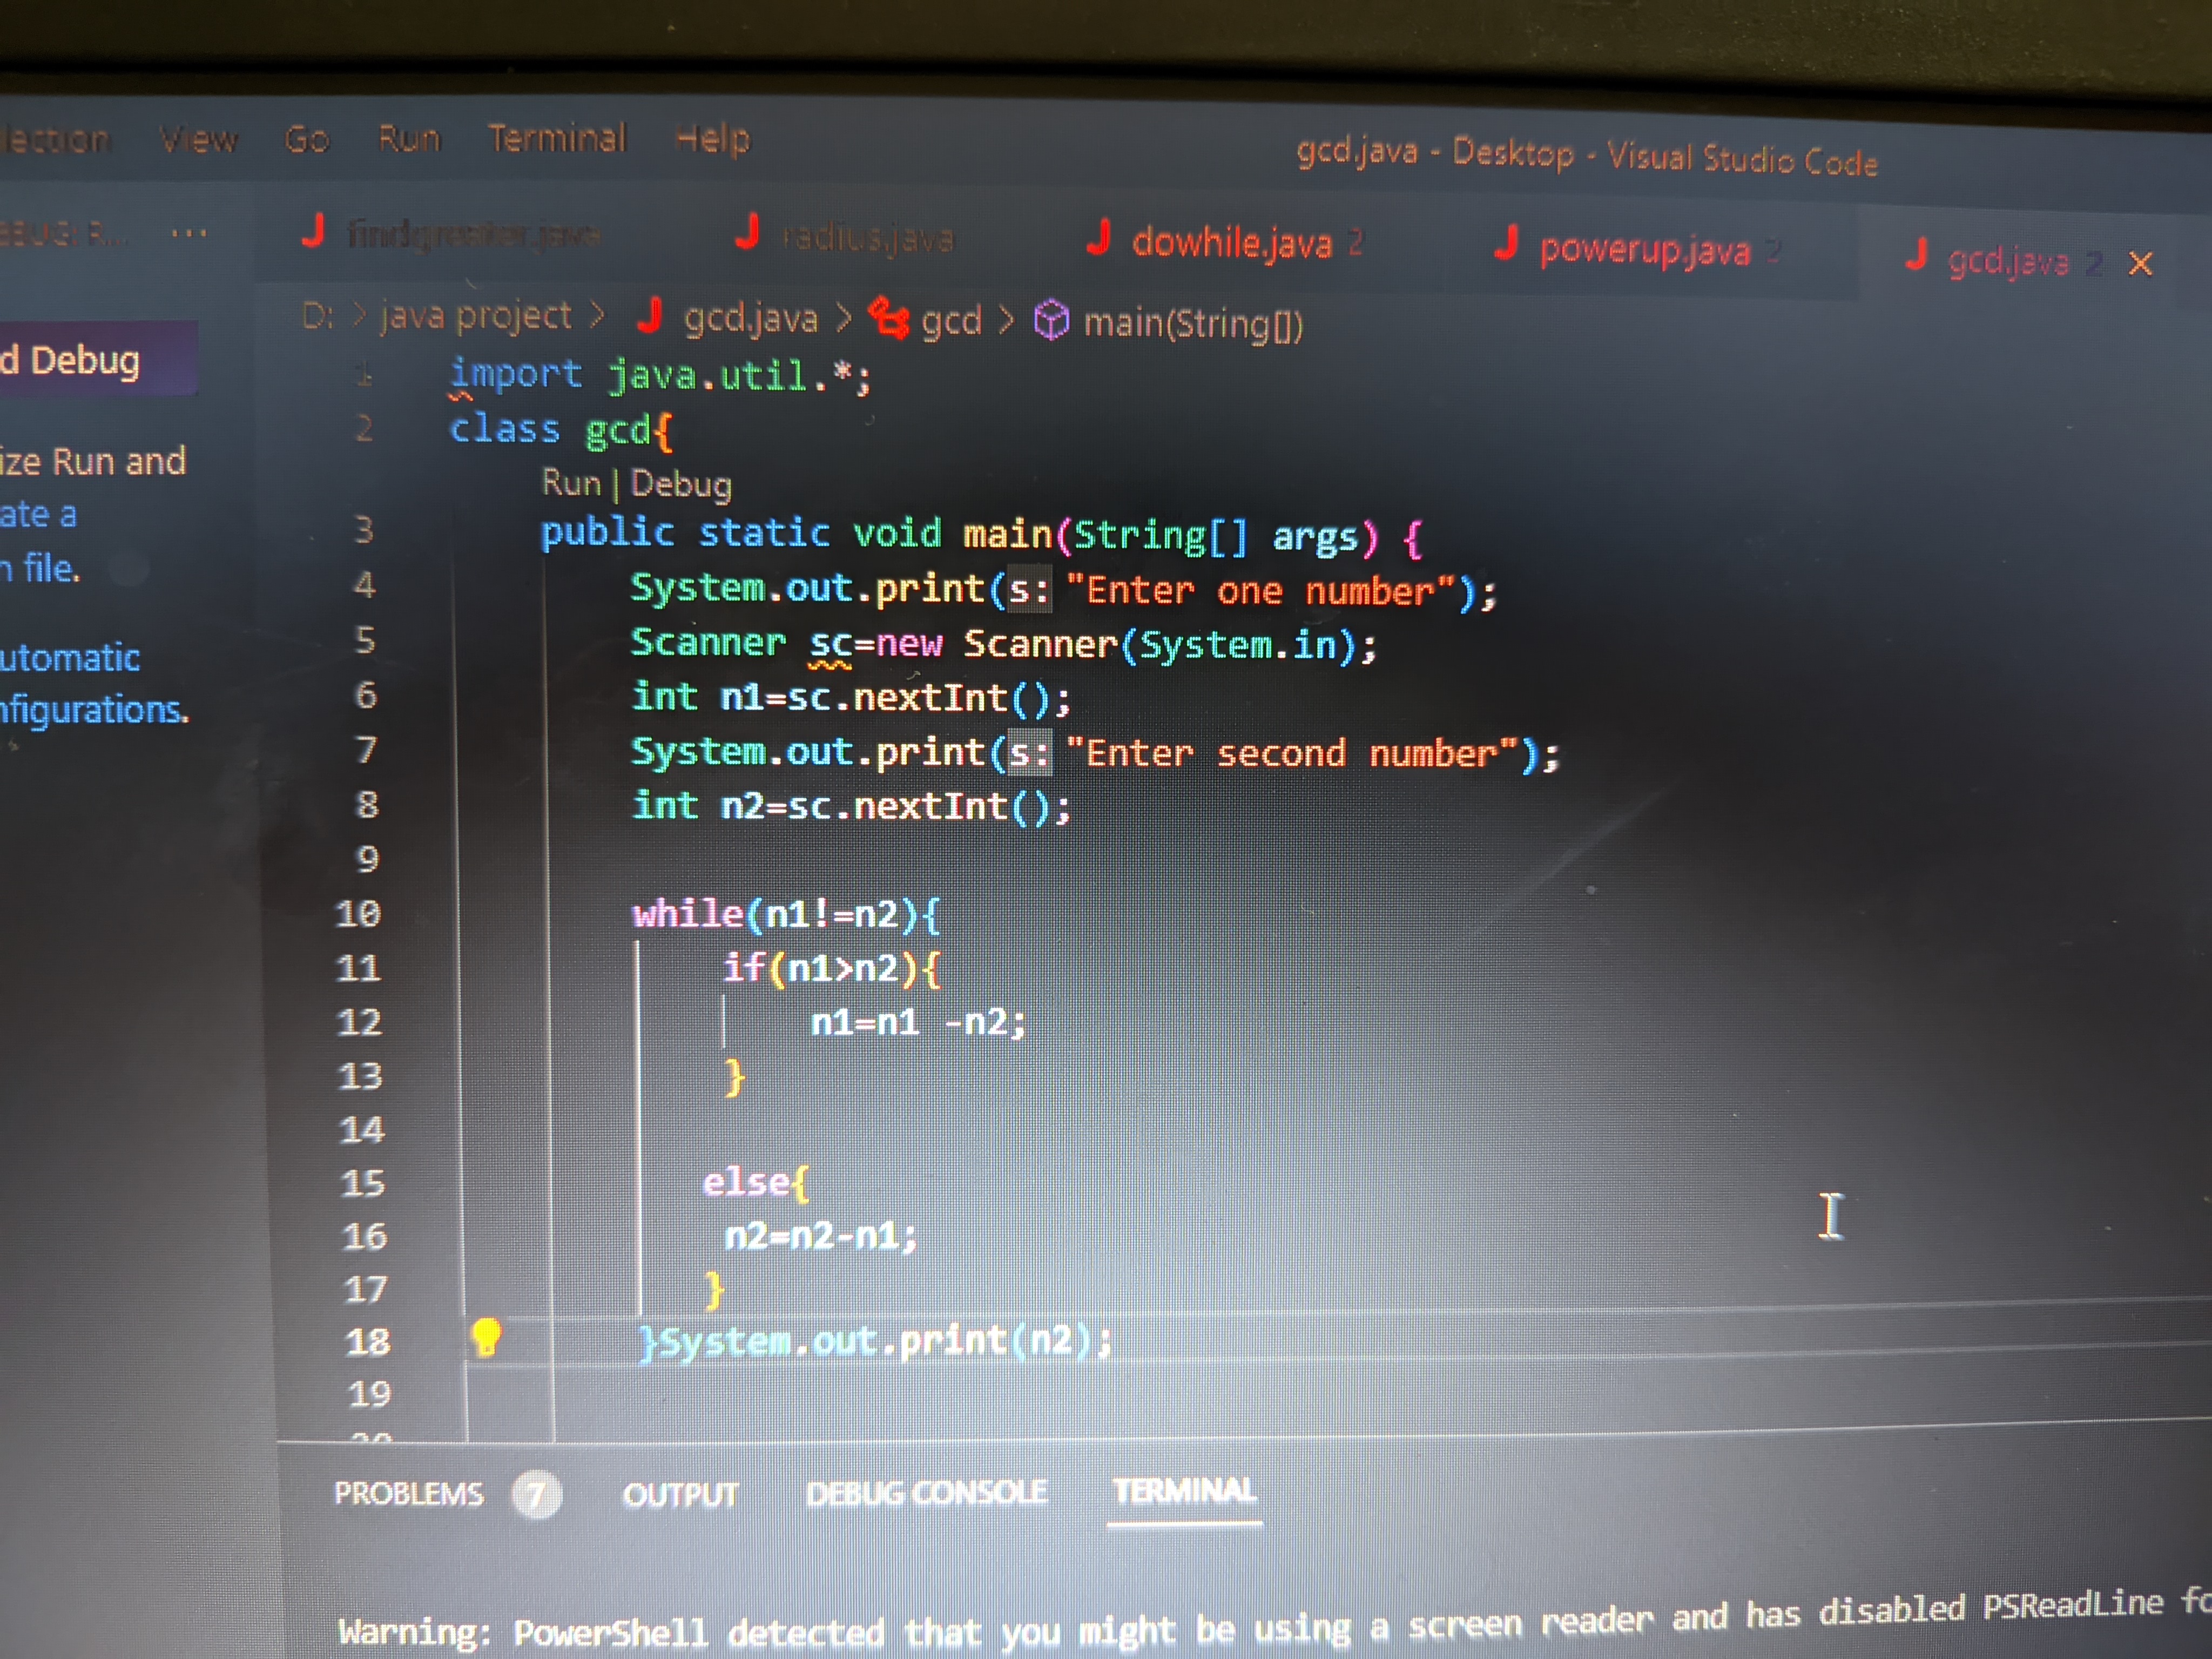Open the Output panel tab
The height and width of the screenshot is (1659, 2212).
point(680,1494)
